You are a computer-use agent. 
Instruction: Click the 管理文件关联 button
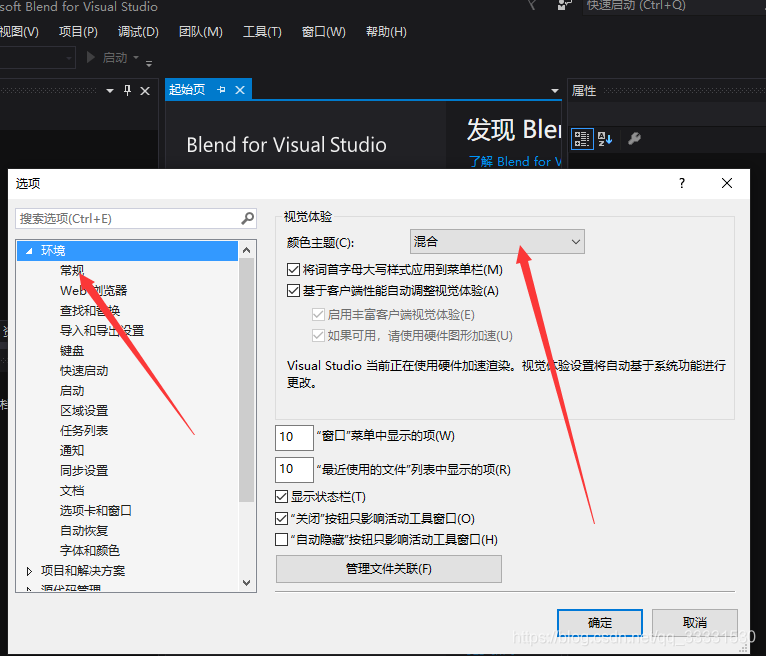[x=389, y=569]
